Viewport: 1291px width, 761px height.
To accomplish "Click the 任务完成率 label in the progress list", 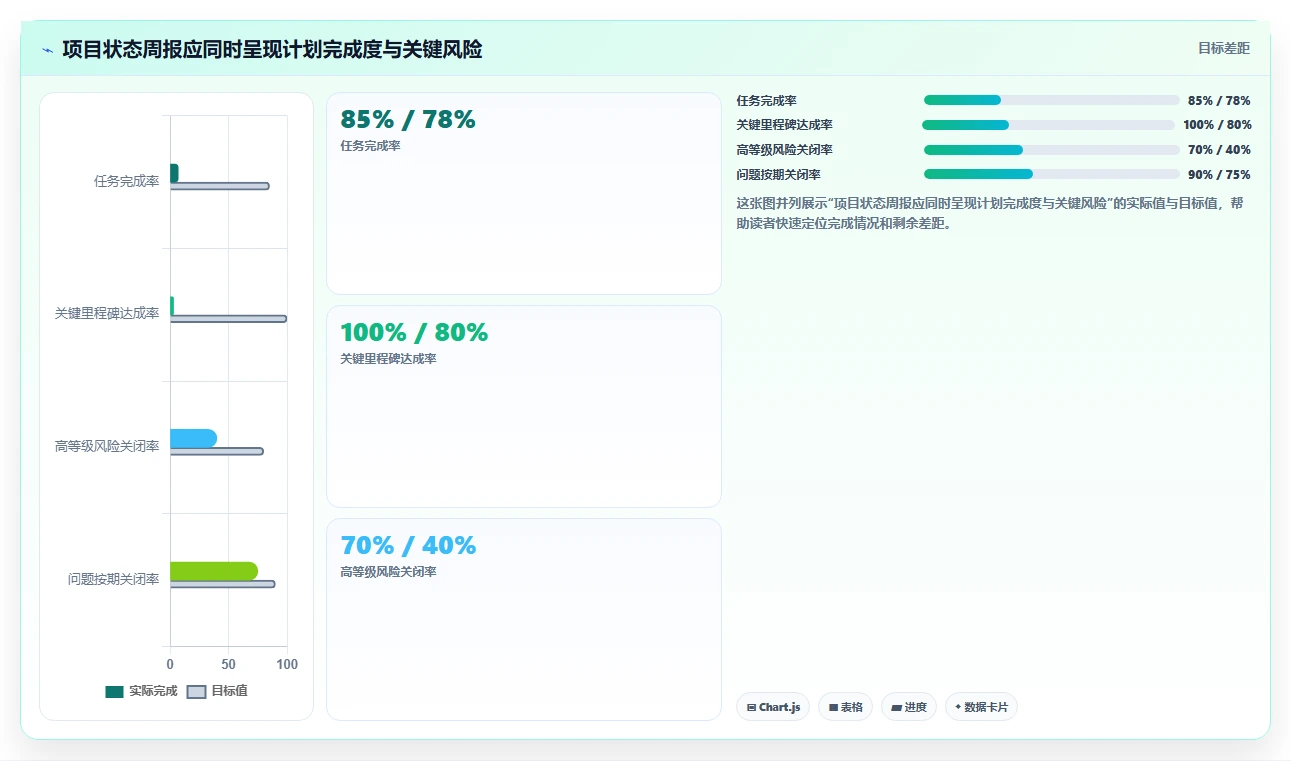I will coord(766,101).
